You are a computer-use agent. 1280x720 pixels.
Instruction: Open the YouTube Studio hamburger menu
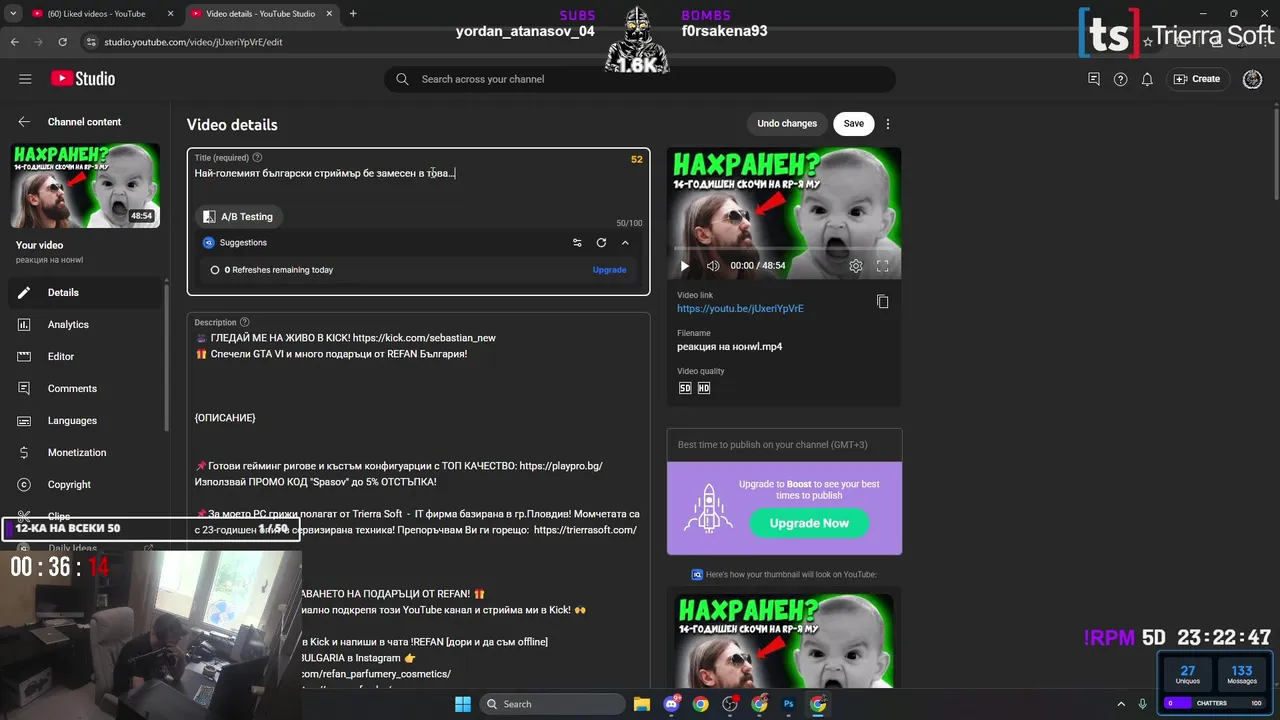[x=25, y=79]
